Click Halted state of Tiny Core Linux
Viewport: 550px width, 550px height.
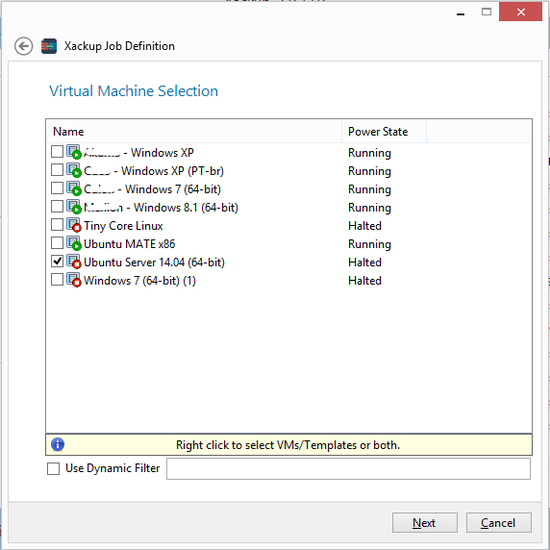point(364,226)
